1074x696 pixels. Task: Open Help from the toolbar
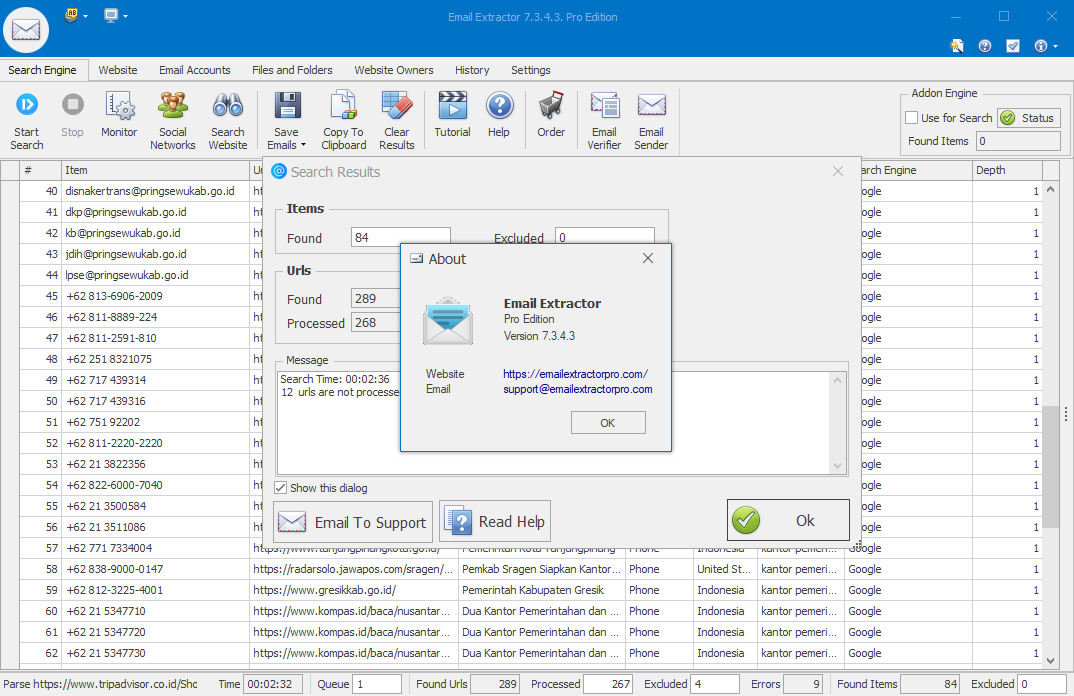coord(499,115)
